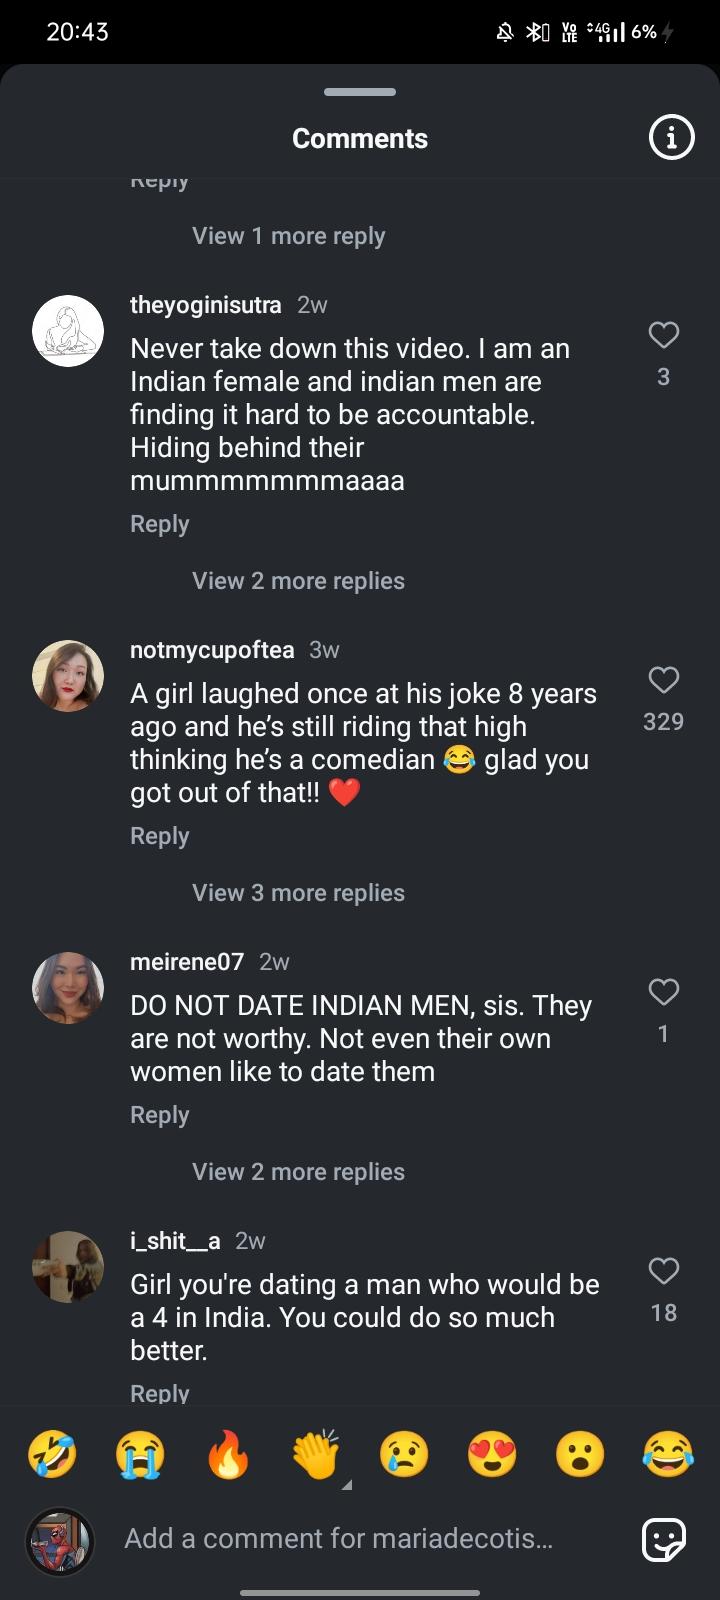This screenshot has height=1600, width=720.
Task: Open the i_shit__a username link
Action: pos(175,1241)
